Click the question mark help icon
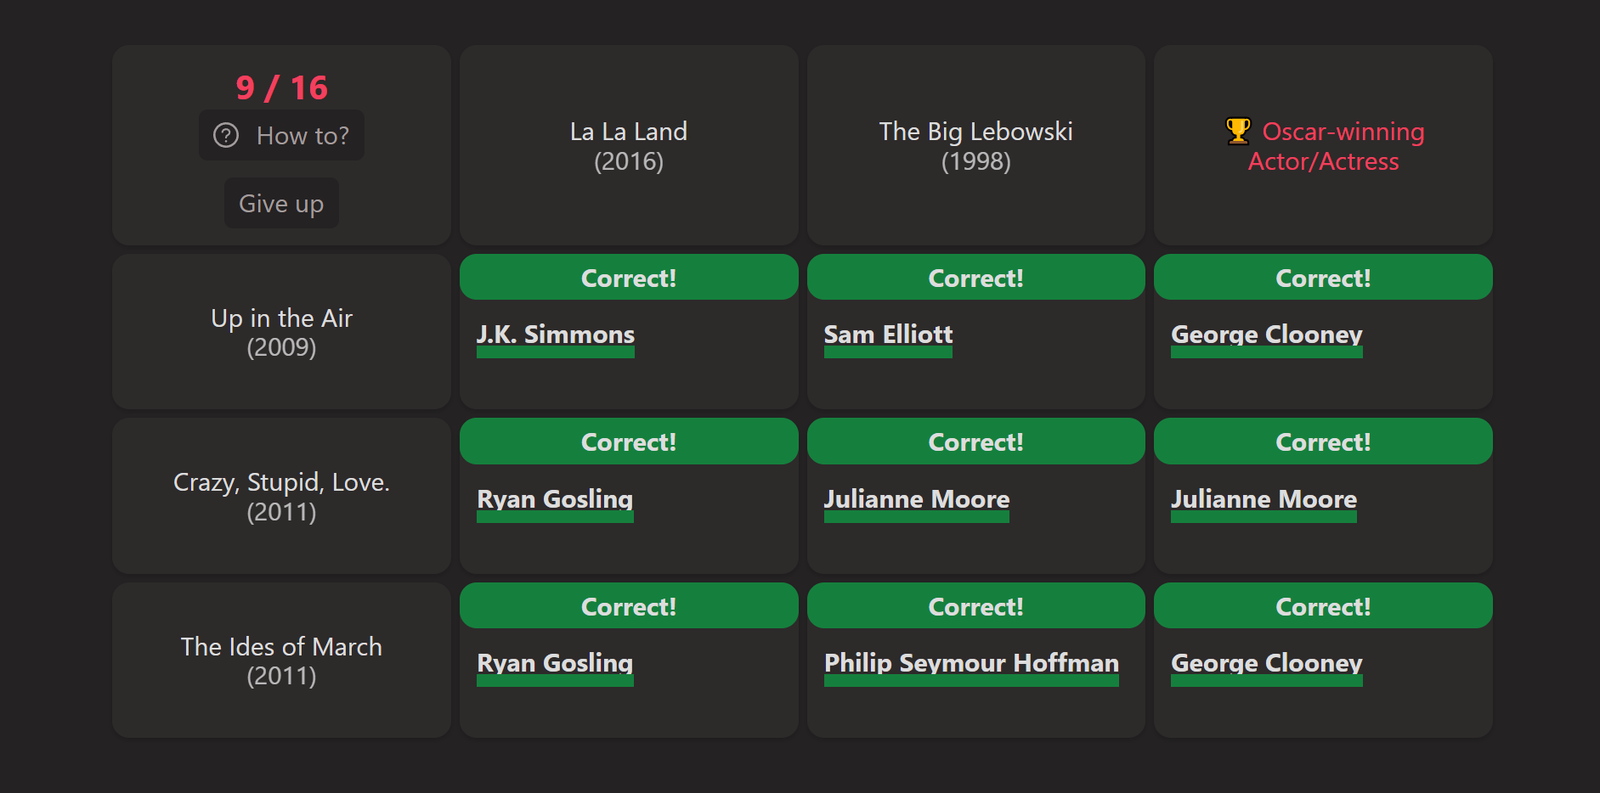1600x793 pixels. 227,135
